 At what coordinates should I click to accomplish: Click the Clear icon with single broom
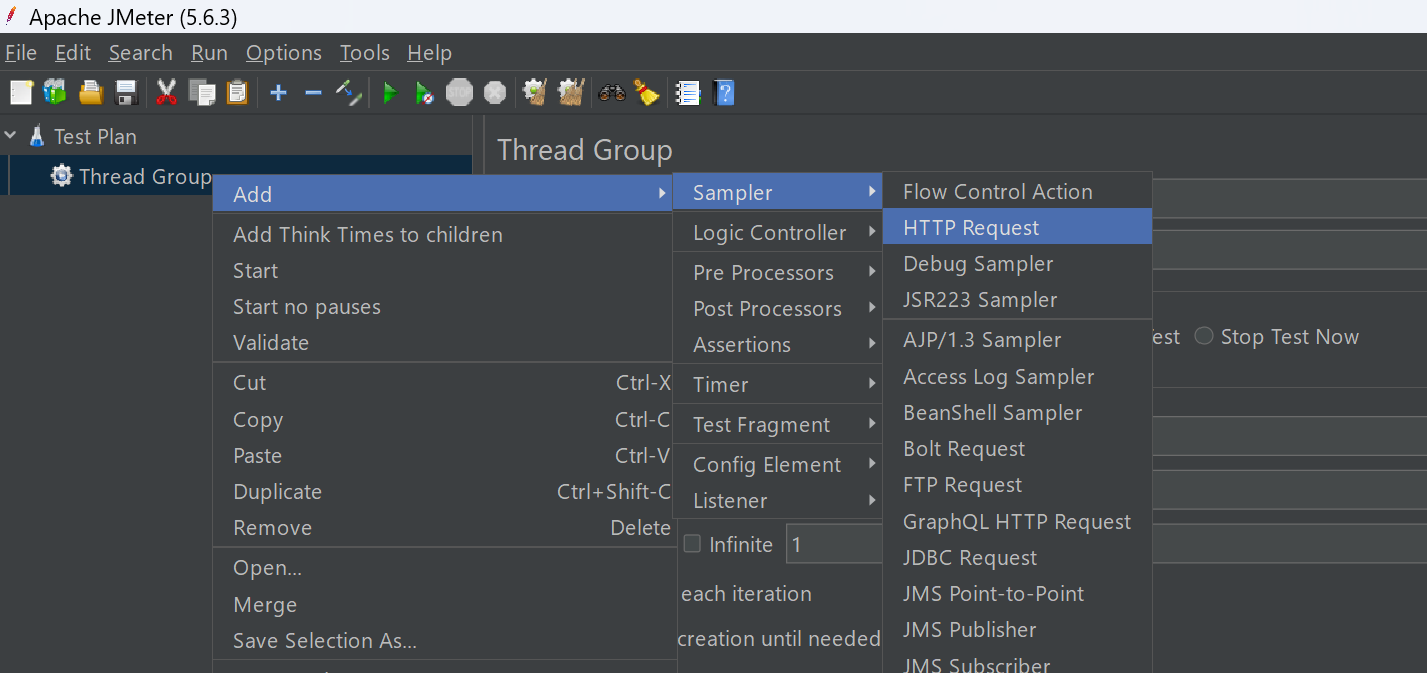[535, 93]
